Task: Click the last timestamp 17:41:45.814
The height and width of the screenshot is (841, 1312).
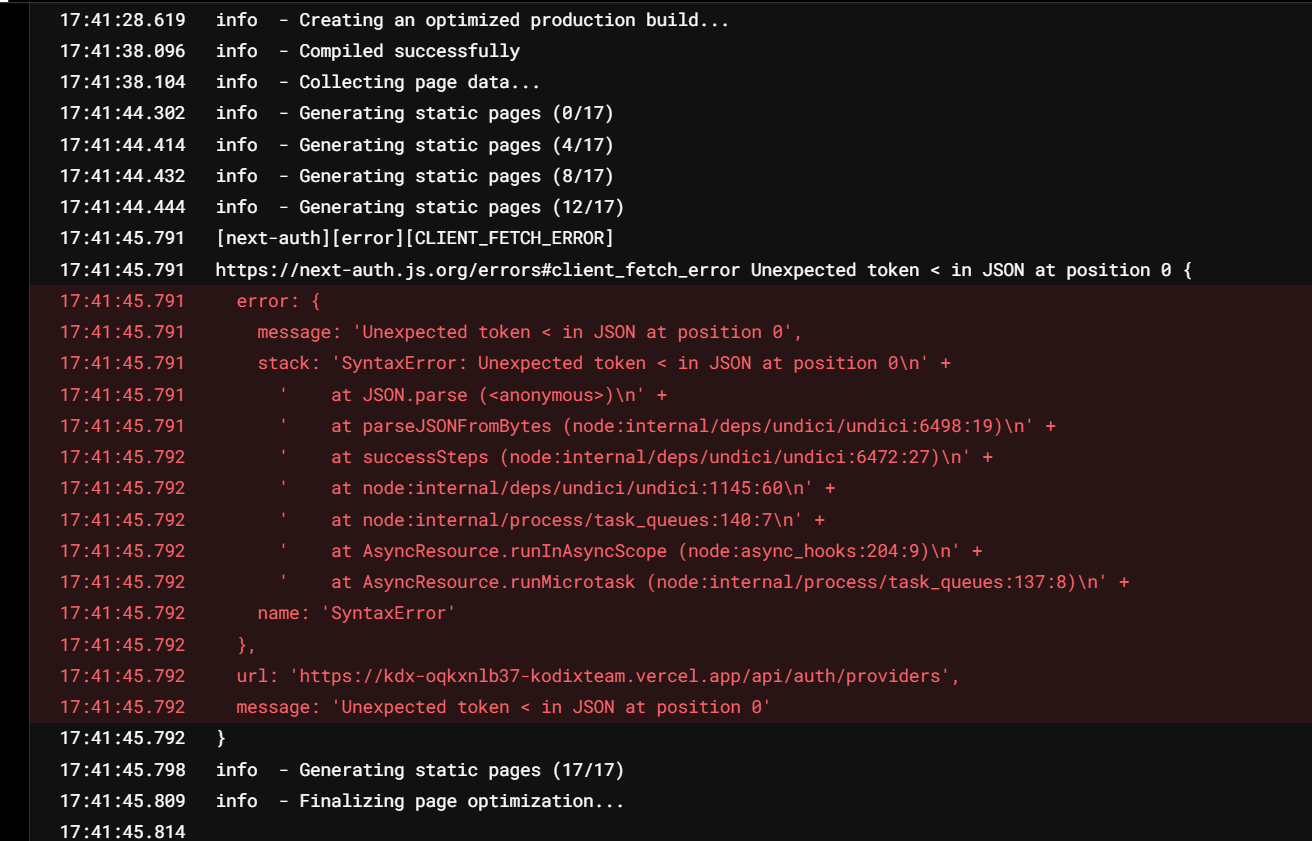Action: (x=122, y=832)
